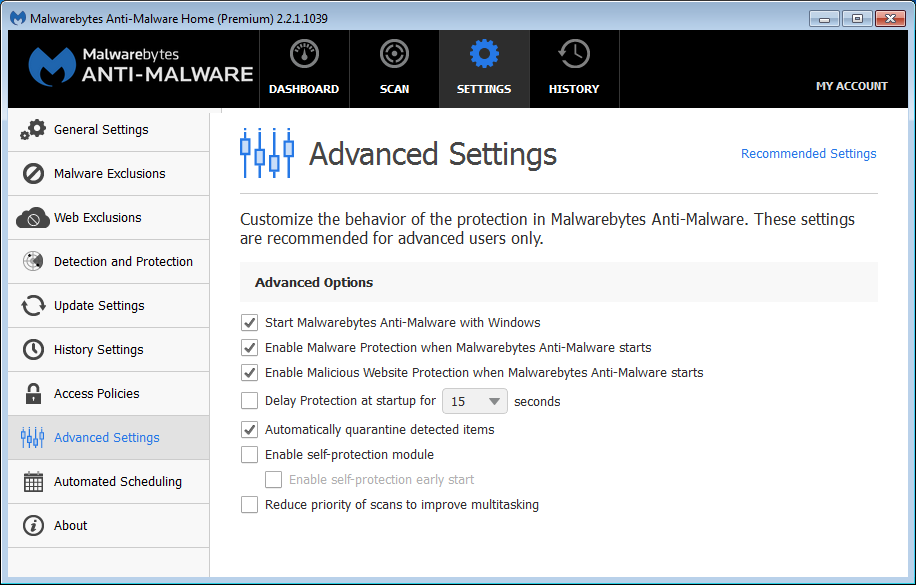
Task: Select the Settings tab label
Action: 484,89
